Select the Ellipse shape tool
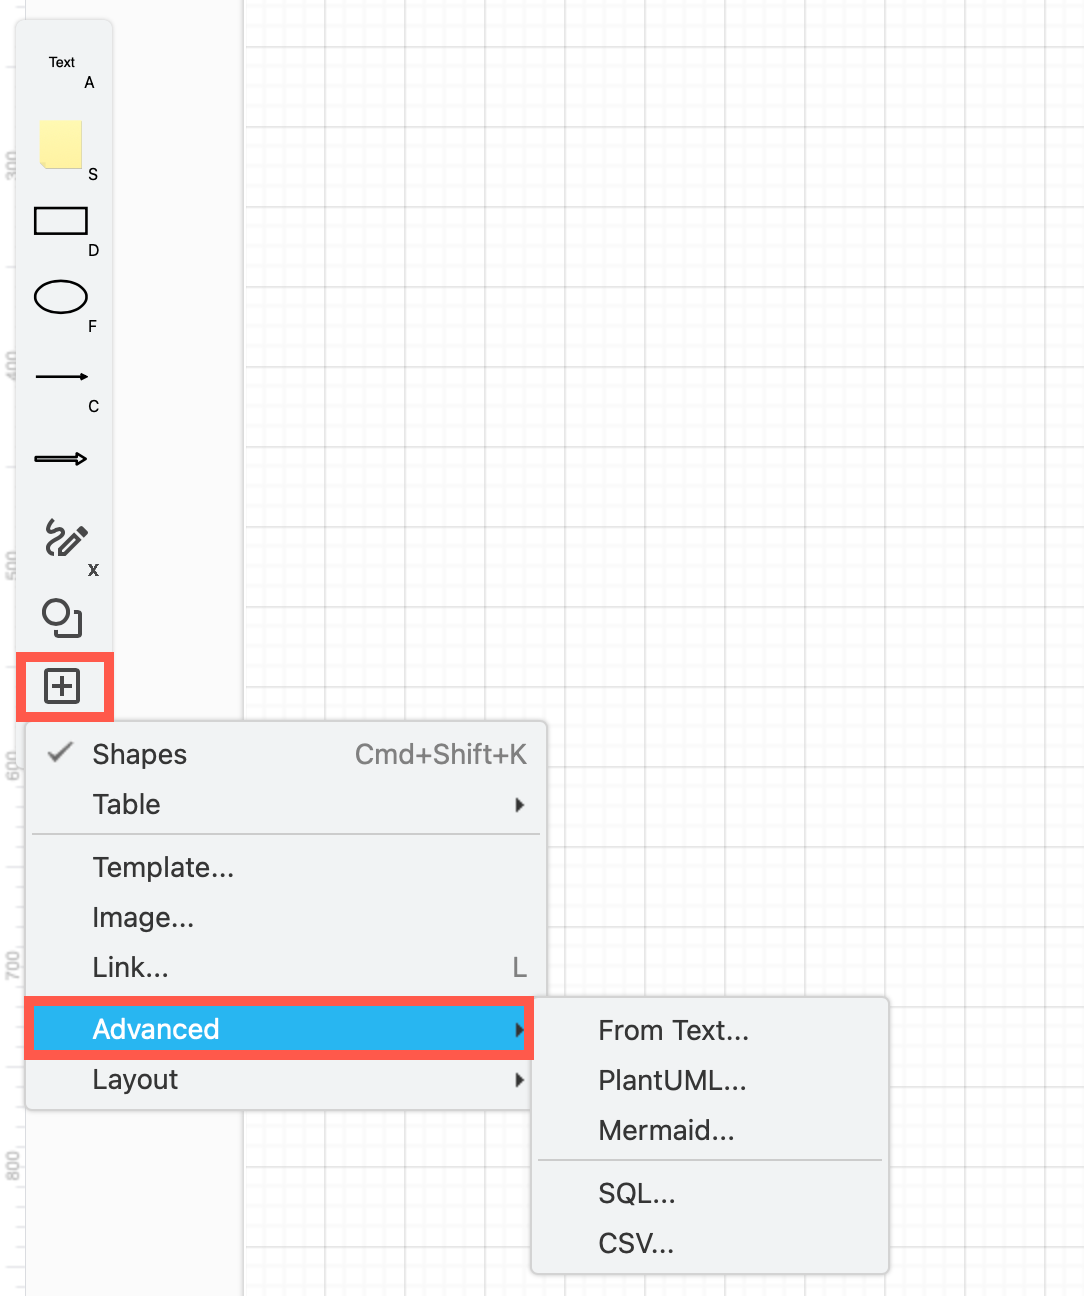Screen dimensions: 1084x1296 [x=62, y=295]
